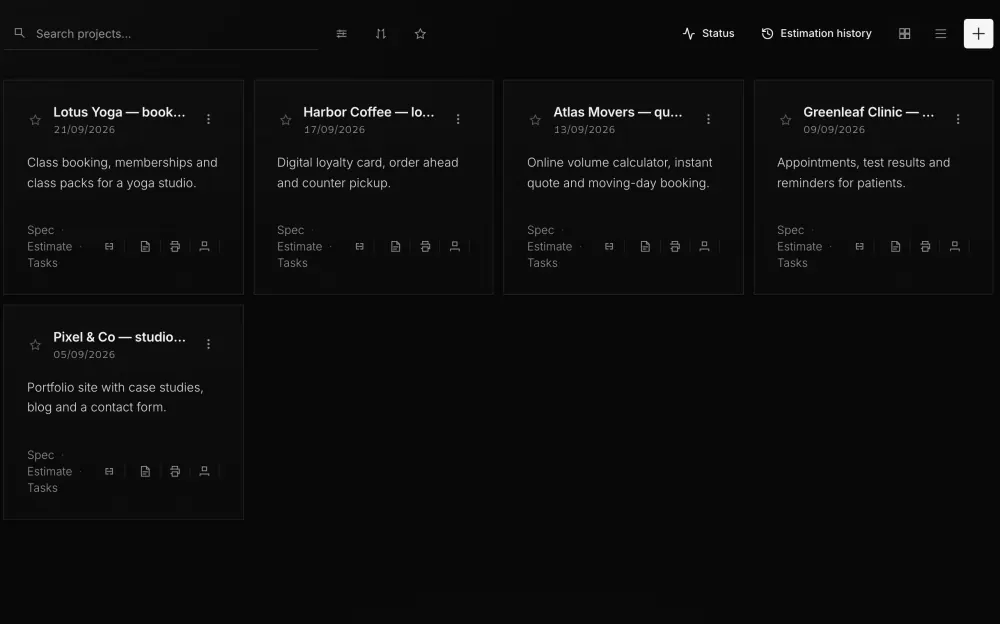Click the search magnifier icon
This screenshot has width=1000, height=624.
tap(19, 33)
